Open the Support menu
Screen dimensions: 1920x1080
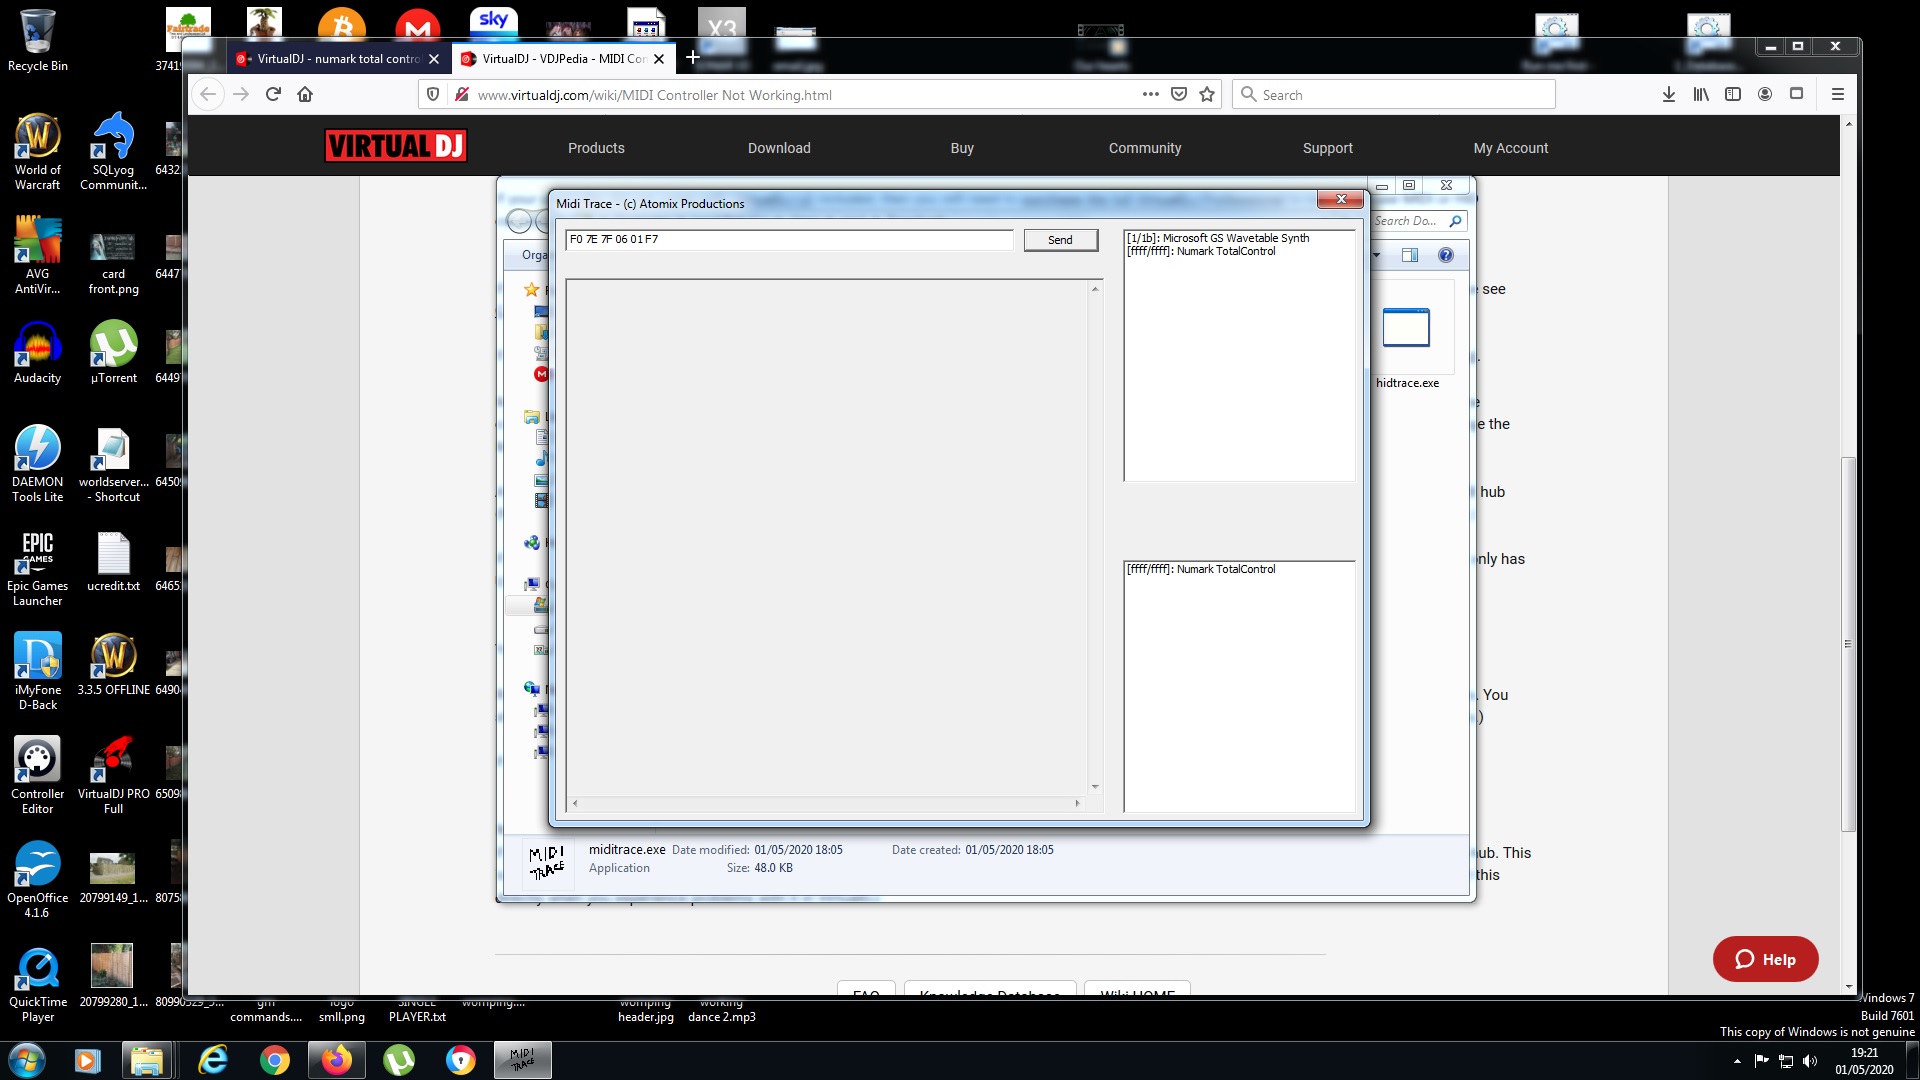(x=1328, y=148)
